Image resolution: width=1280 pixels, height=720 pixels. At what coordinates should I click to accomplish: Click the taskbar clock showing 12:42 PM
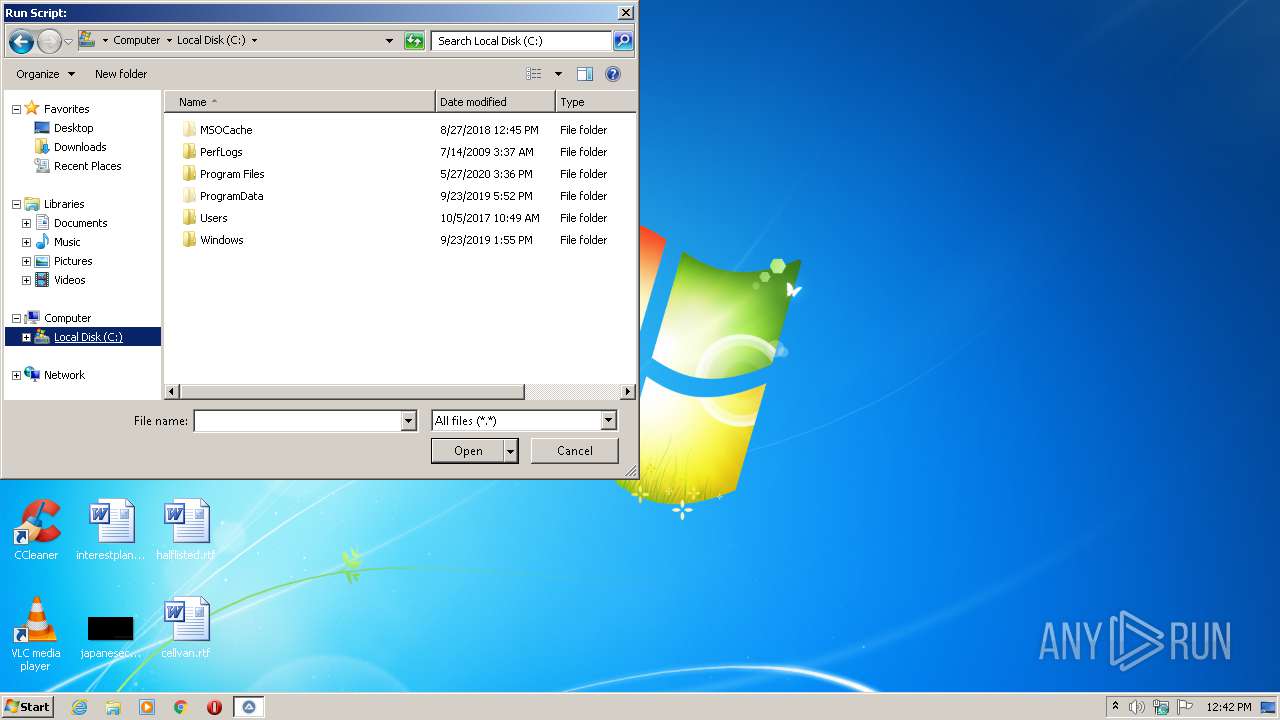[1228, 707]
